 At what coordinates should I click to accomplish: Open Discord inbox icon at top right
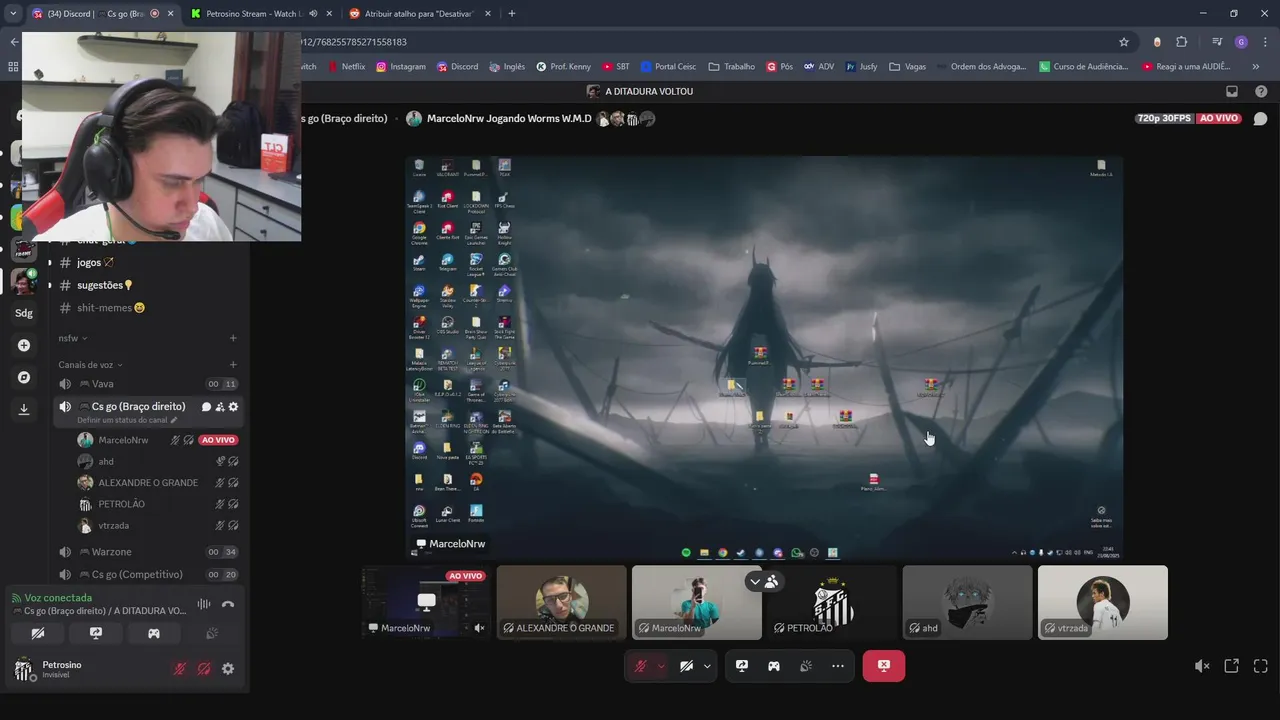coord(1232,91)
